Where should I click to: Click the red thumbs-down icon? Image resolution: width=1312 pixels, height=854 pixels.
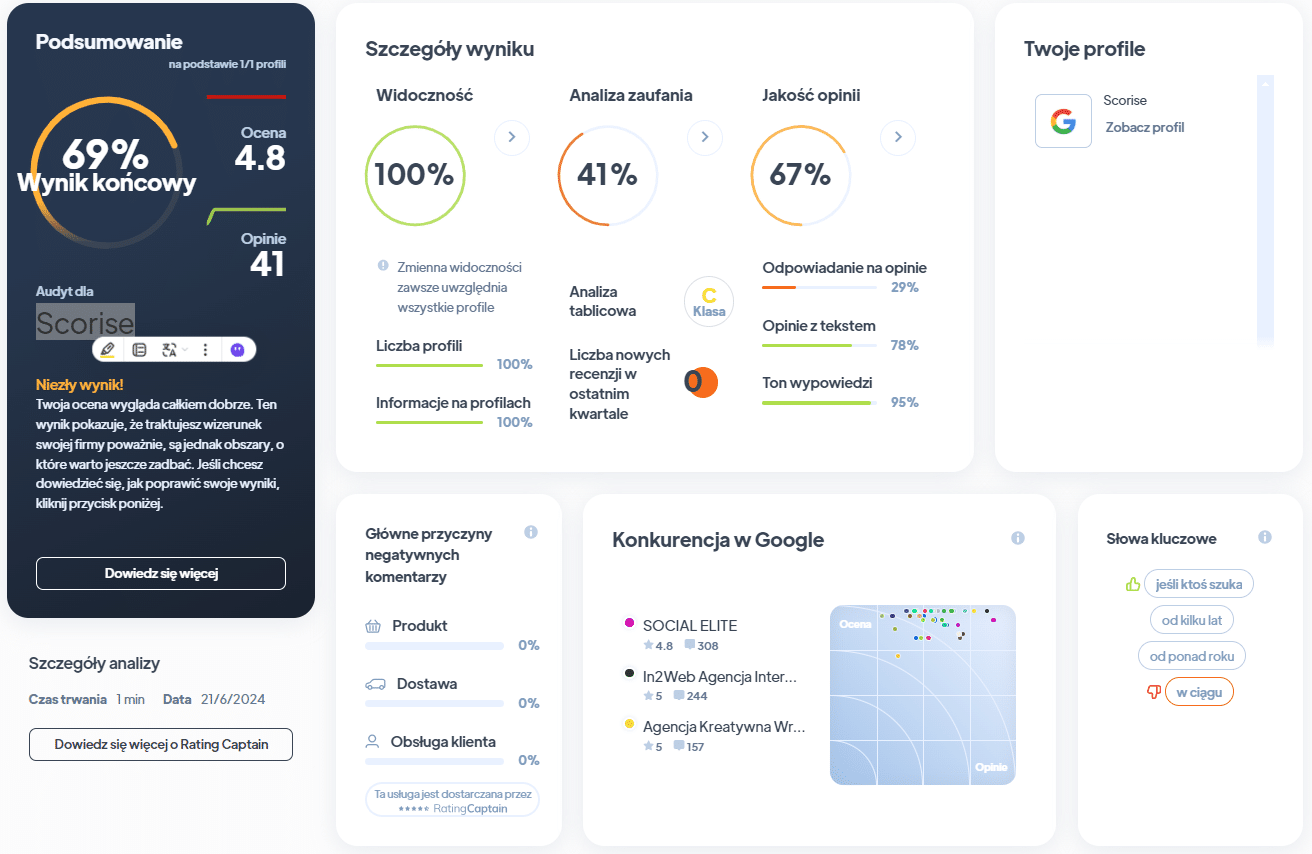[1154, 691]
